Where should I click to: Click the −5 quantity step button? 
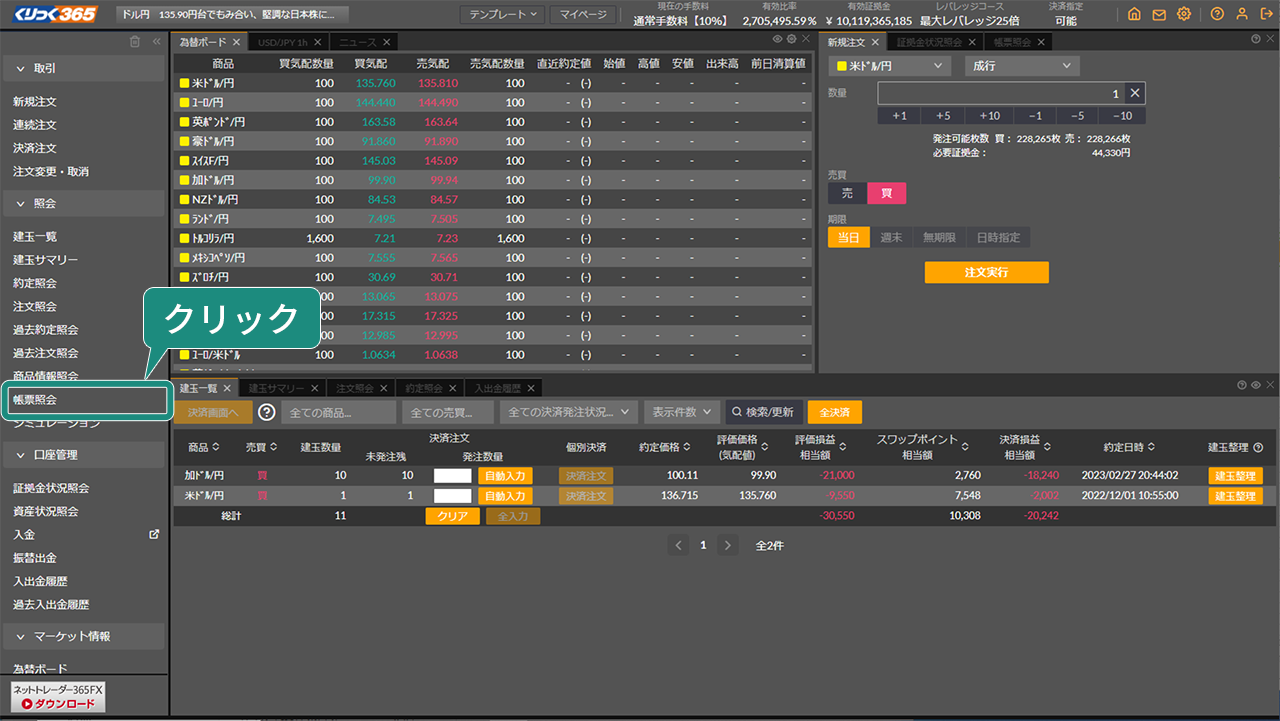click(1077, 116)
